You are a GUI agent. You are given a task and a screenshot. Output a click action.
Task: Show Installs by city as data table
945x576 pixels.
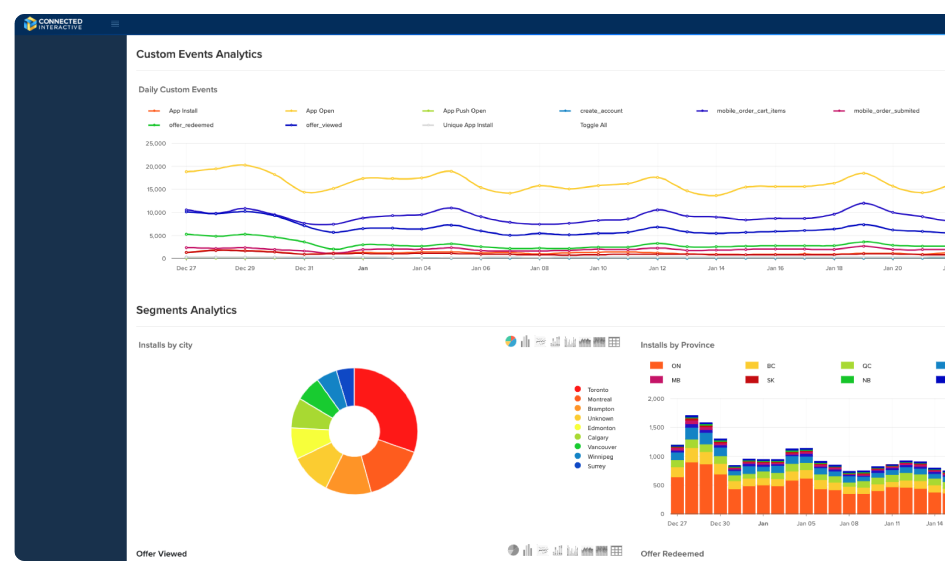(614, 342)
